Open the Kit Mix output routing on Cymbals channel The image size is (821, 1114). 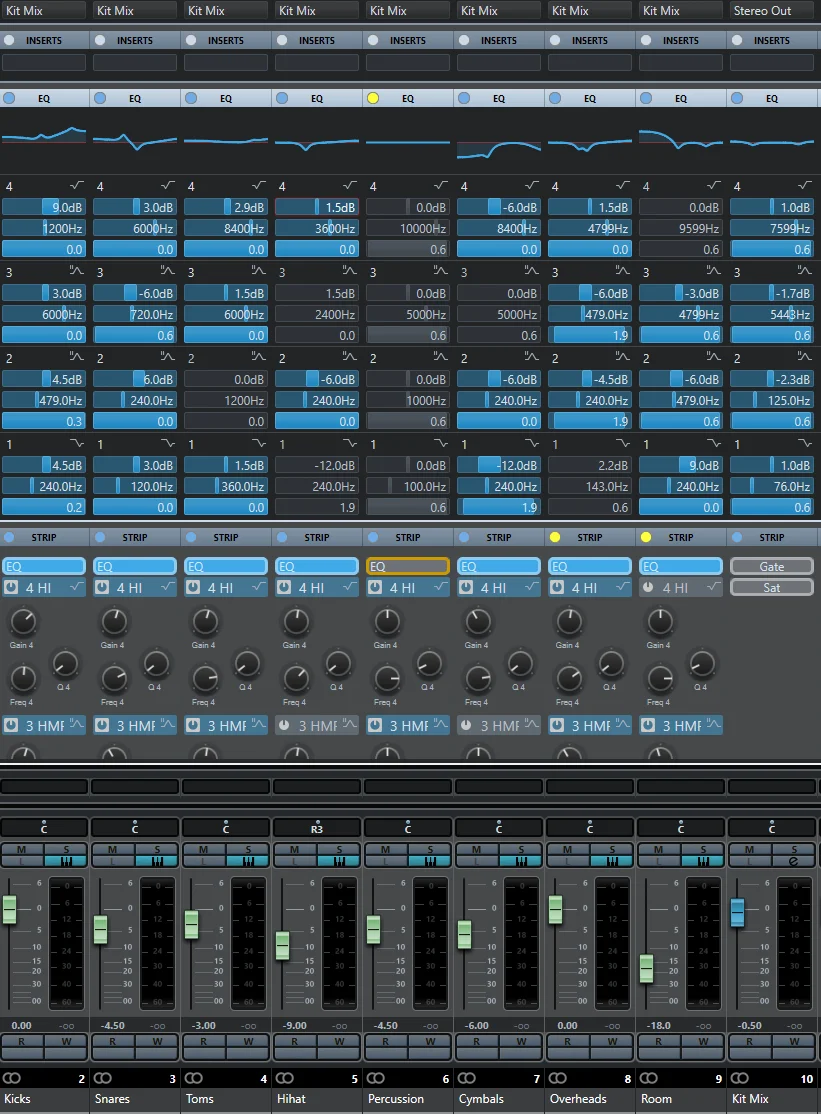point(499,10)
